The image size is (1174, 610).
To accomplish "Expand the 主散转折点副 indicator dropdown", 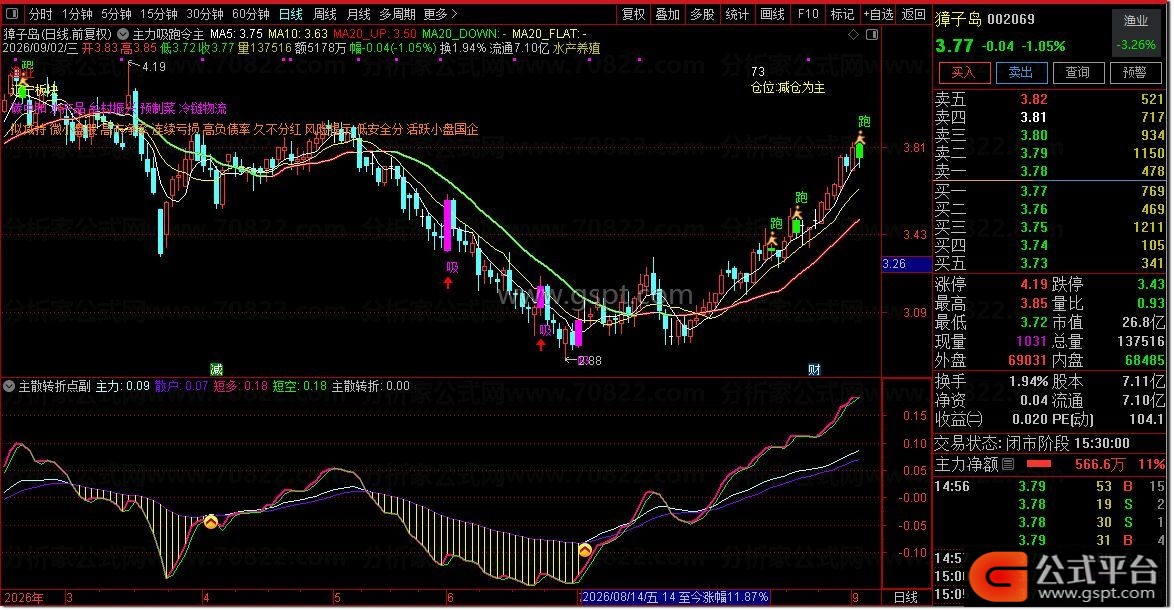I will (x=9, y=386).
